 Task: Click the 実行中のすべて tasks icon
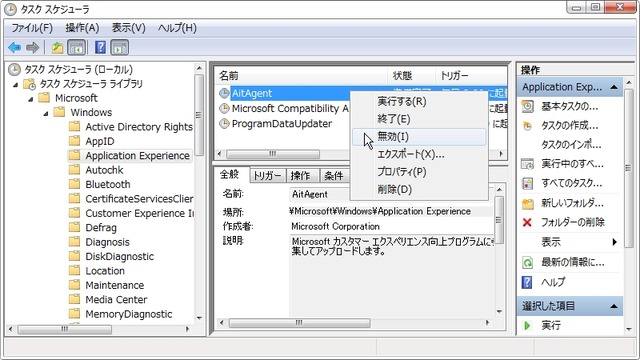[527, 164]
